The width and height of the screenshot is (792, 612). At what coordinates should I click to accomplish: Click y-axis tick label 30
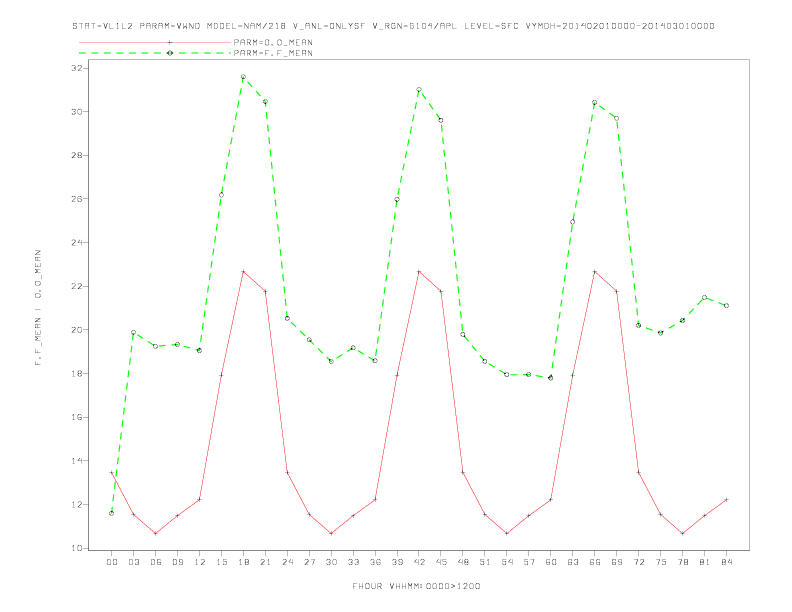coord(76,112)
